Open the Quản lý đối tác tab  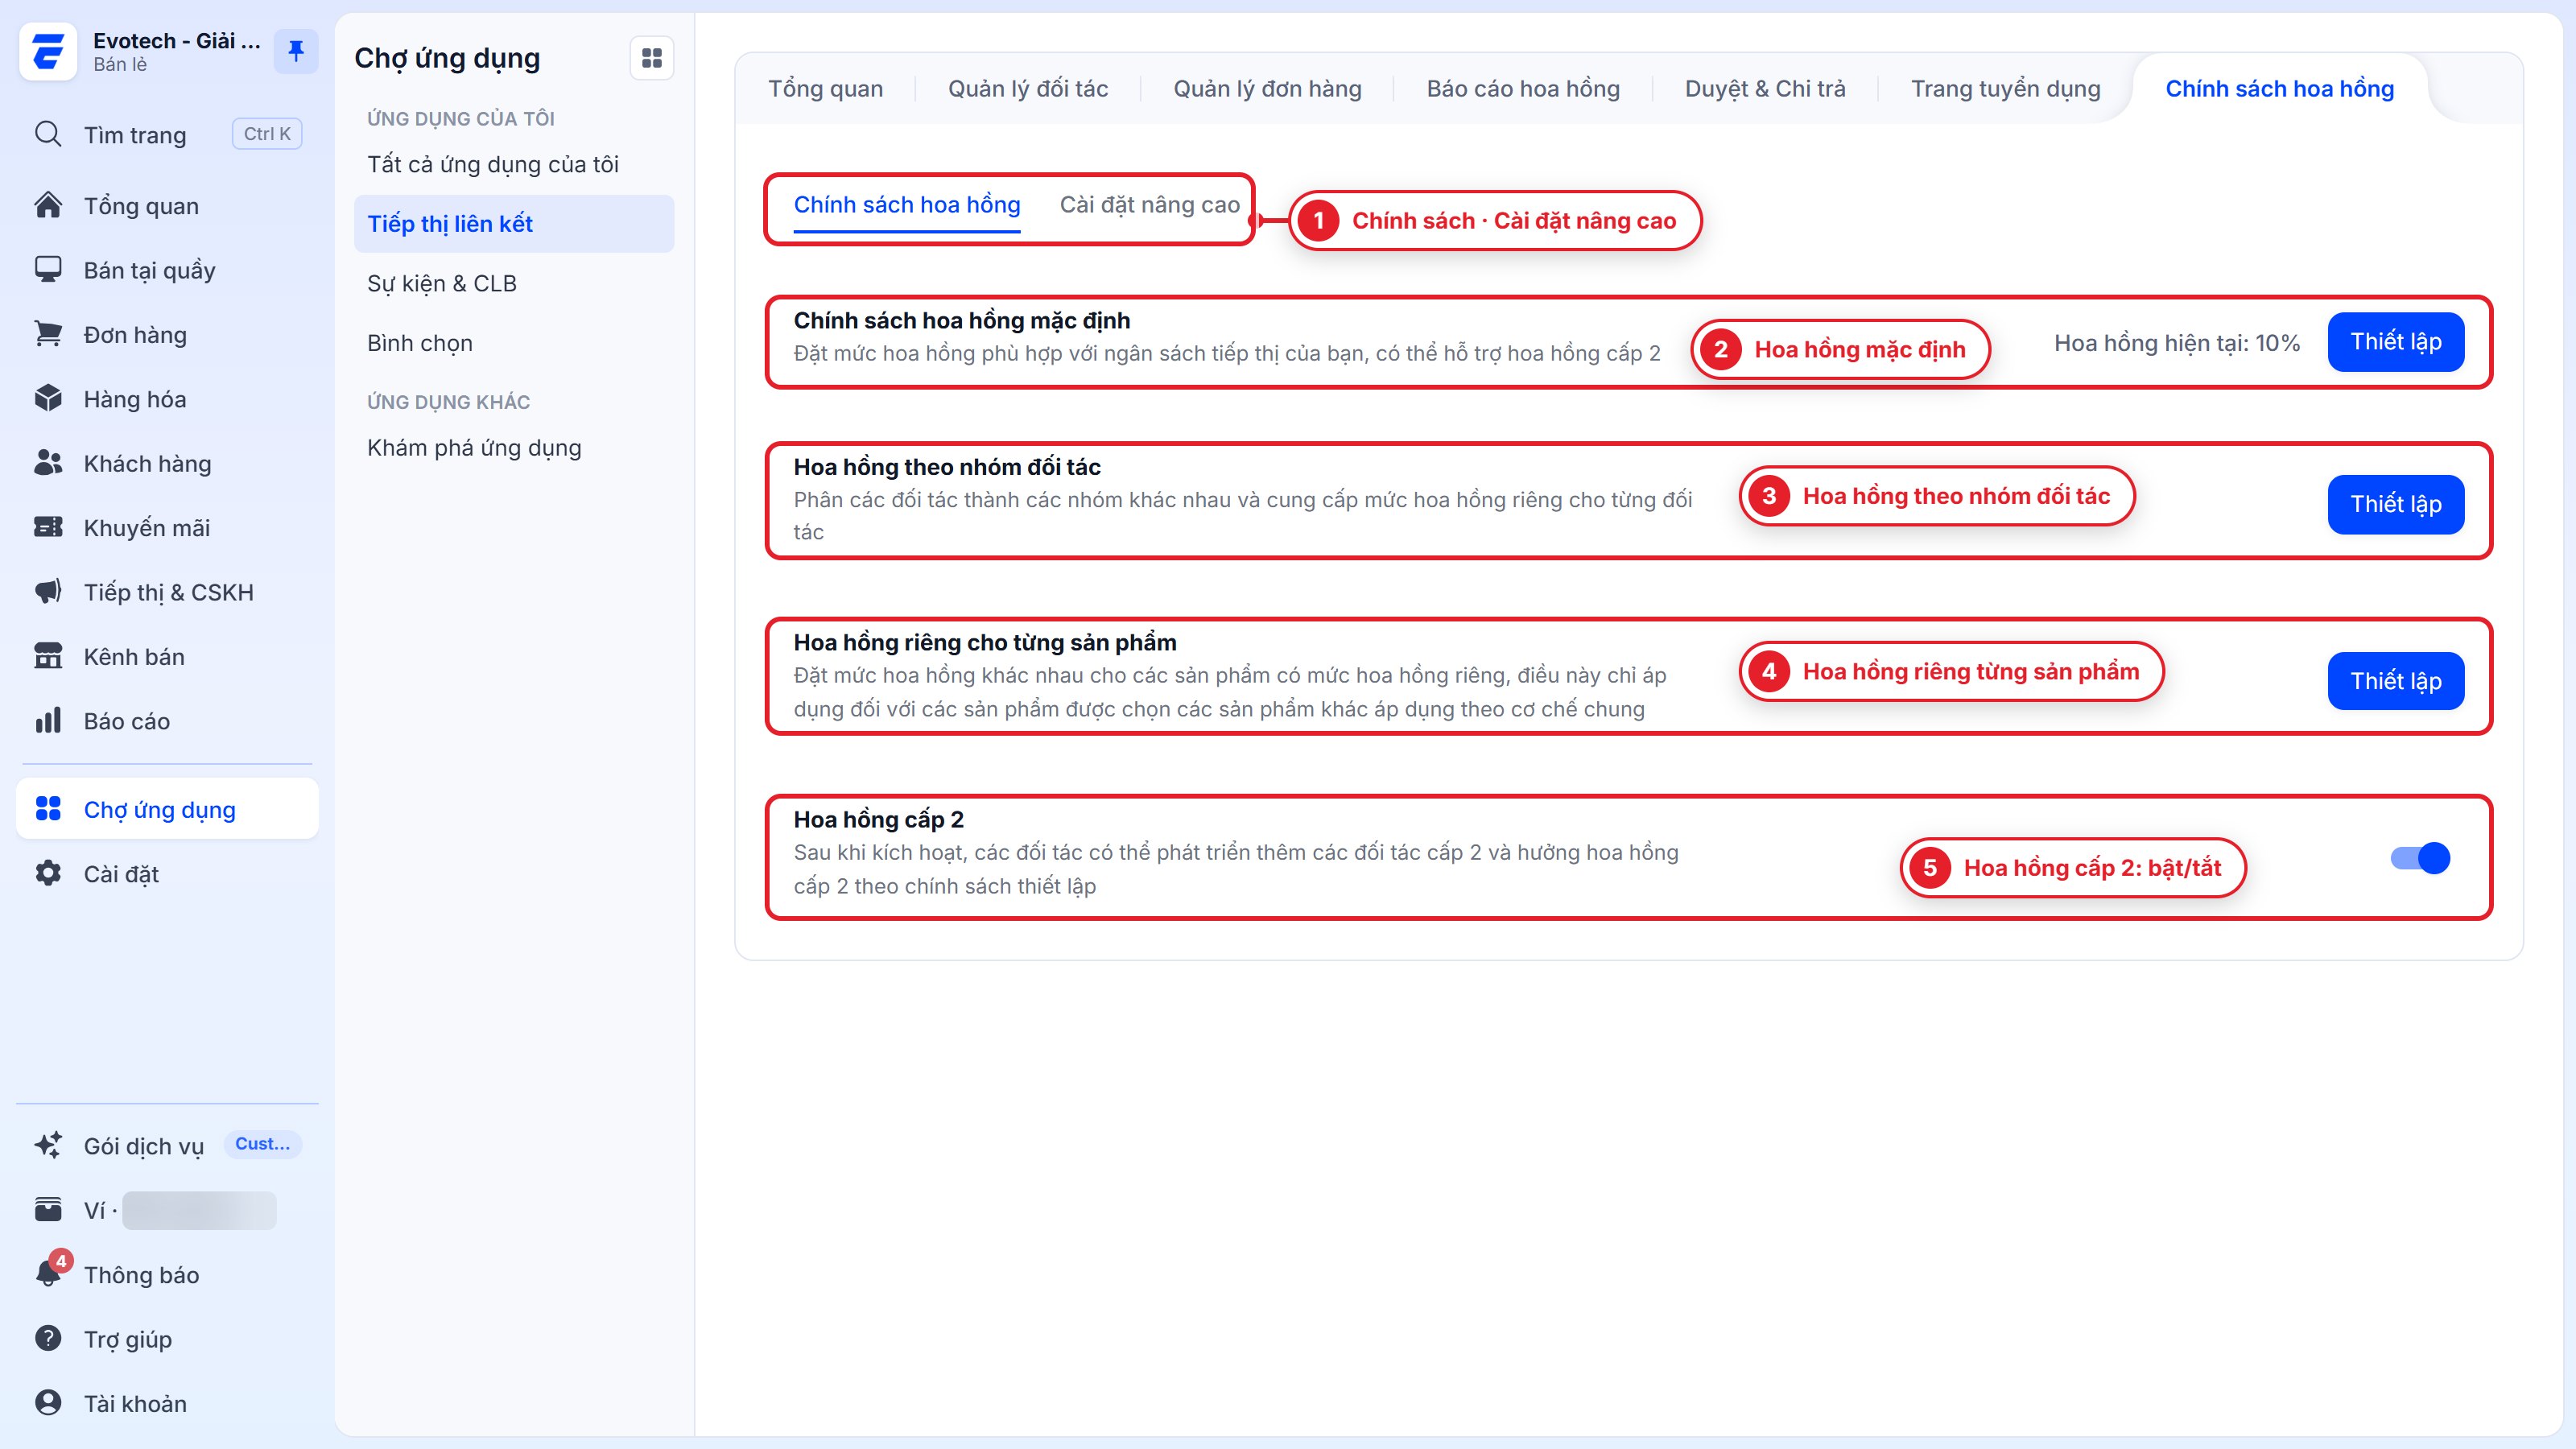tap(1027, 89)
